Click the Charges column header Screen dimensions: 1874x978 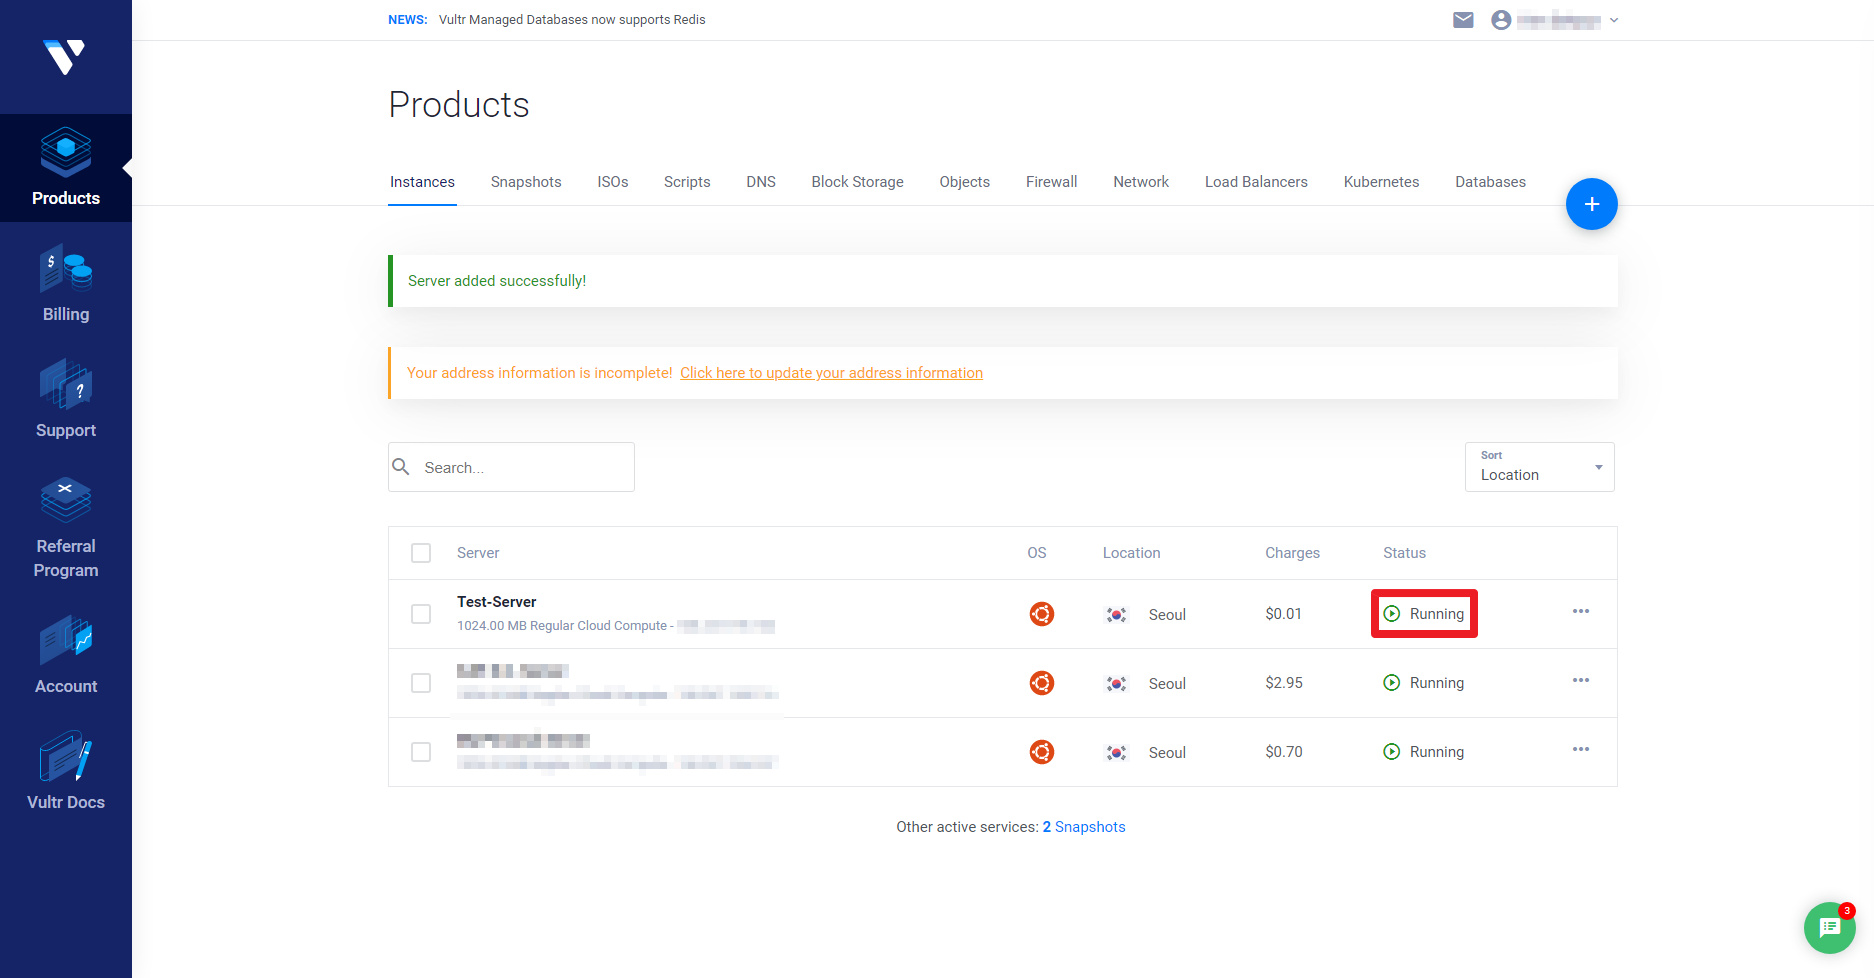[1292, 553]
